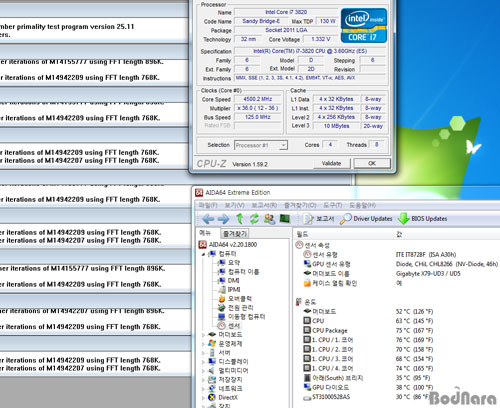Open the 즐겨찾기(O) menu in AIDA64
Viewport: 500px width, 408px height.
tap(300, 205)
